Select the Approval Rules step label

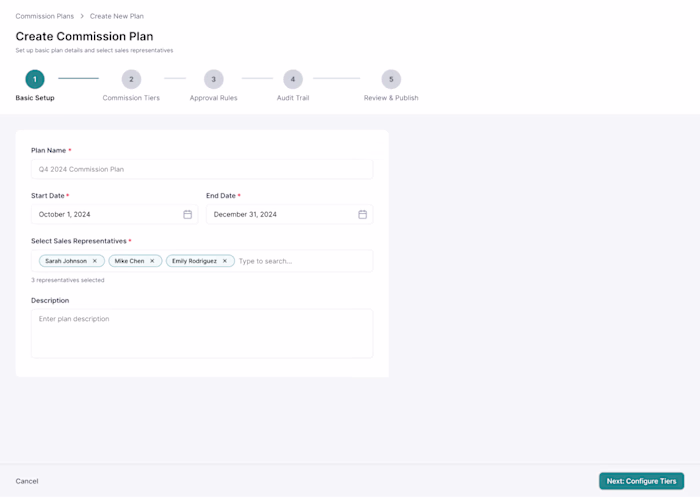pyautogui.click(x=213, y=98)
